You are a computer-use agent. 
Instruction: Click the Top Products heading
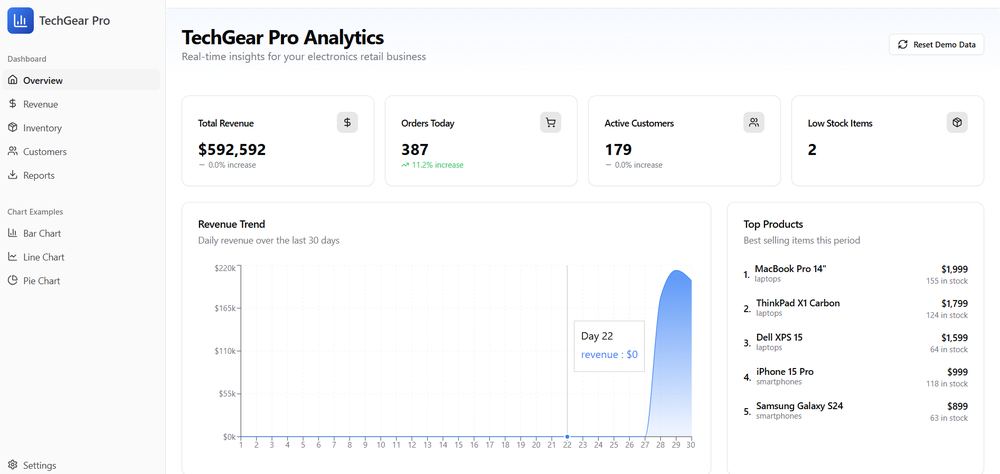click(773, 224)
